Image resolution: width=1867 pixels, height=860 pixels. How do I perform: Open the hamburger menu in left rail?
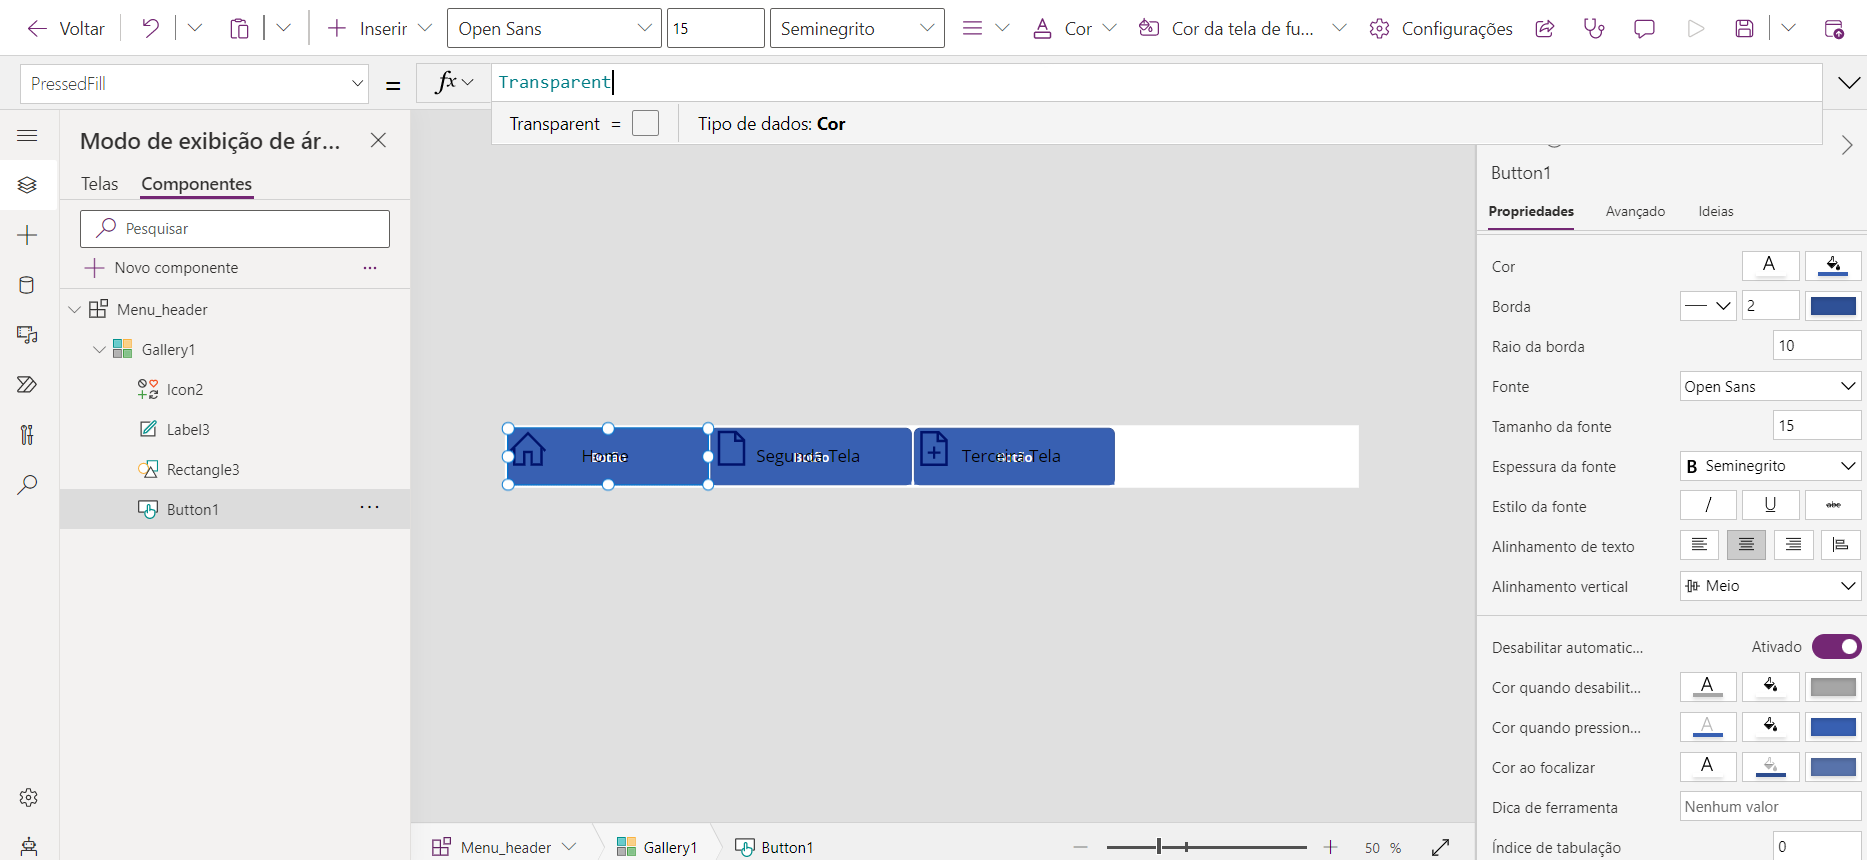[x=27, y=135]
